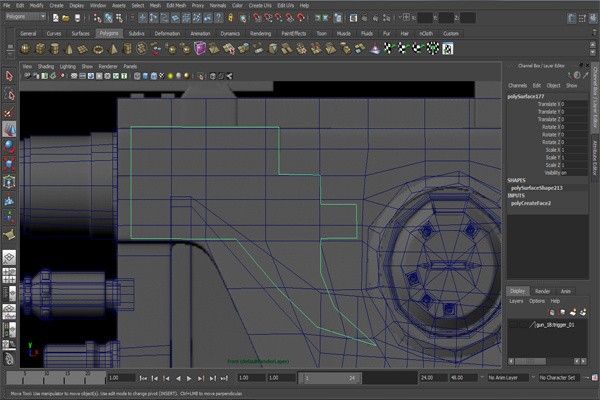600x400 pixels.
Task: Create a polygon torus from the shelf
Action: pos(98,49)
